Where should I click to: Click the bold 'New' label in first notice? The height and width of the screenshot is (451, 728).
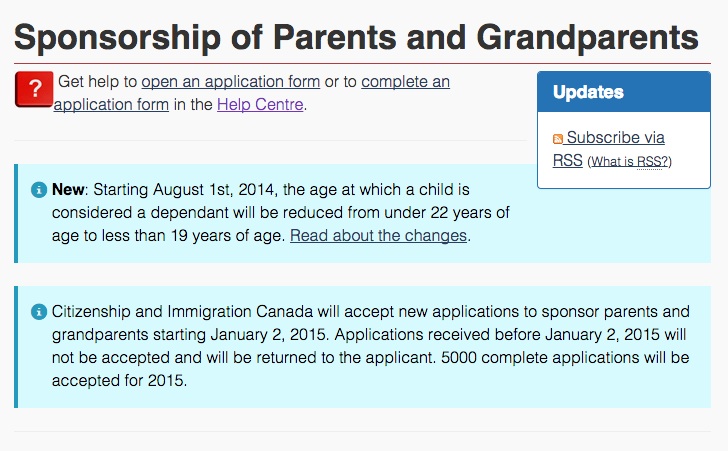tap(68, 190)
